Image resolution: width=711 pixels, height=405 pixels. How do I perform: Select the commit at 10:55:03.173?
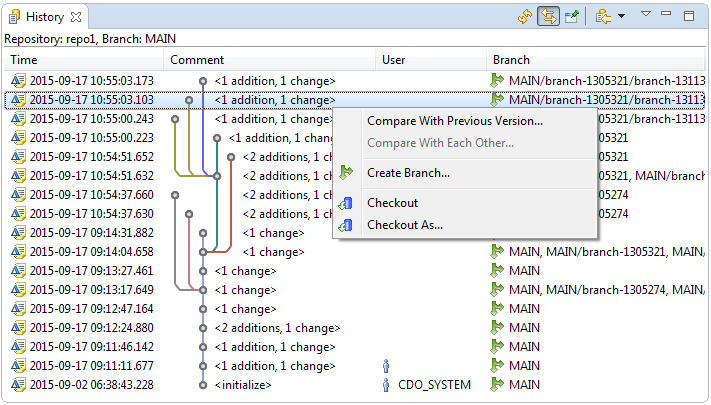pos(92,81)
